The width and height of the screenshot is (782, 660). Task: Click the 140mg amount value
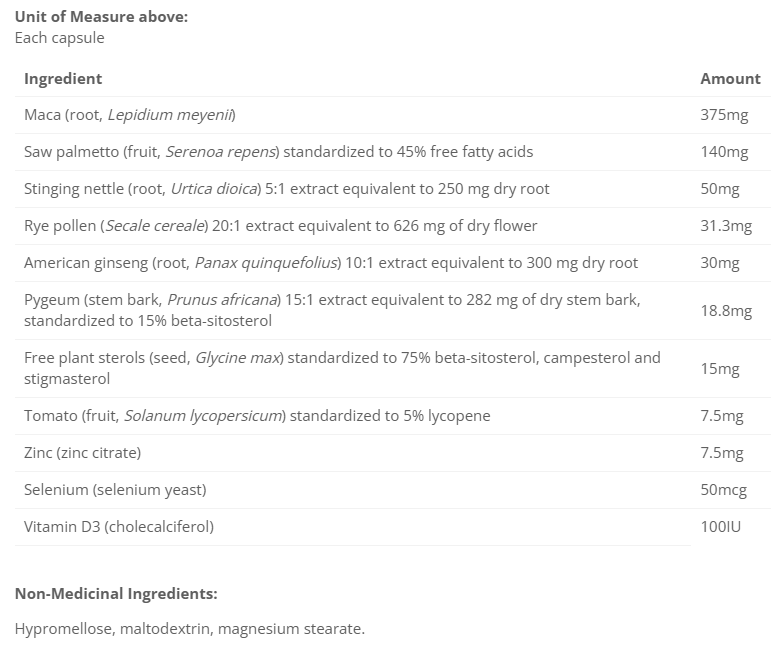(724, 152)
